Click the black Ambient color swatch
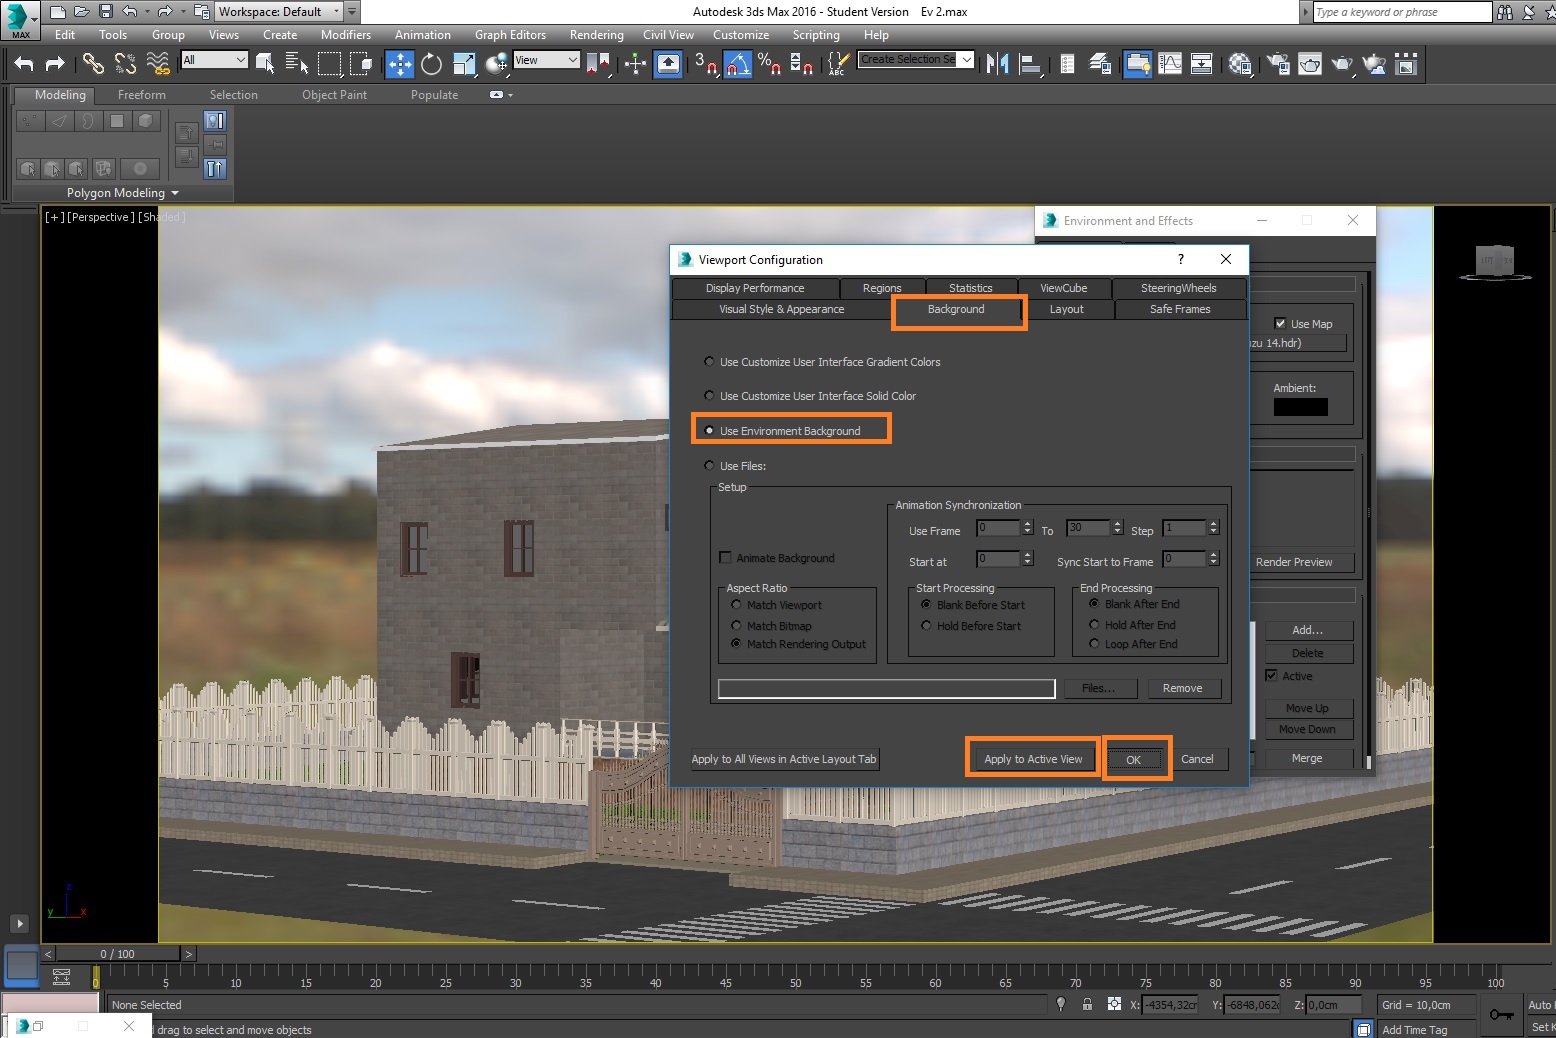This screenshot has height=1038, width=1556. [1300, 407]
